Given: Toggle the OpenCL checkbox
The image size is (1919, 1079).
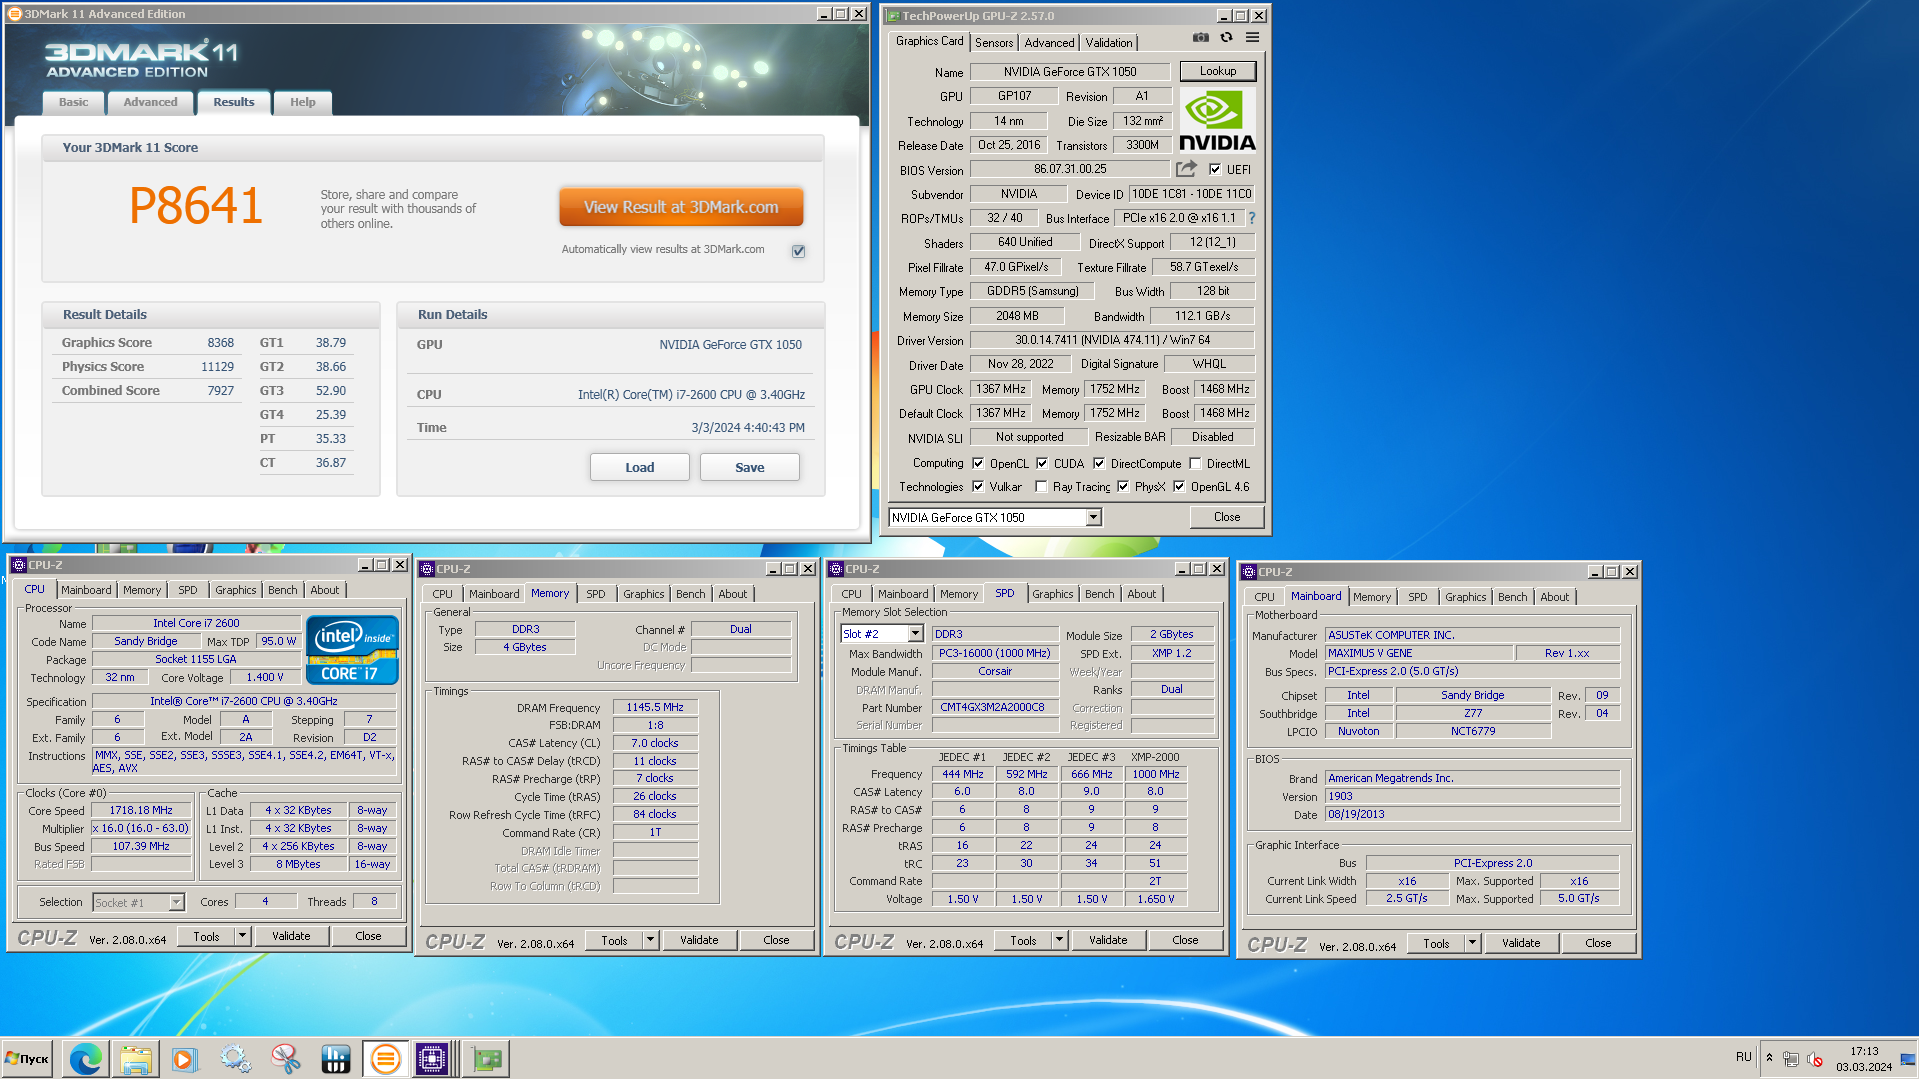Looking at the screenshot, I should (x=978, y=464).
